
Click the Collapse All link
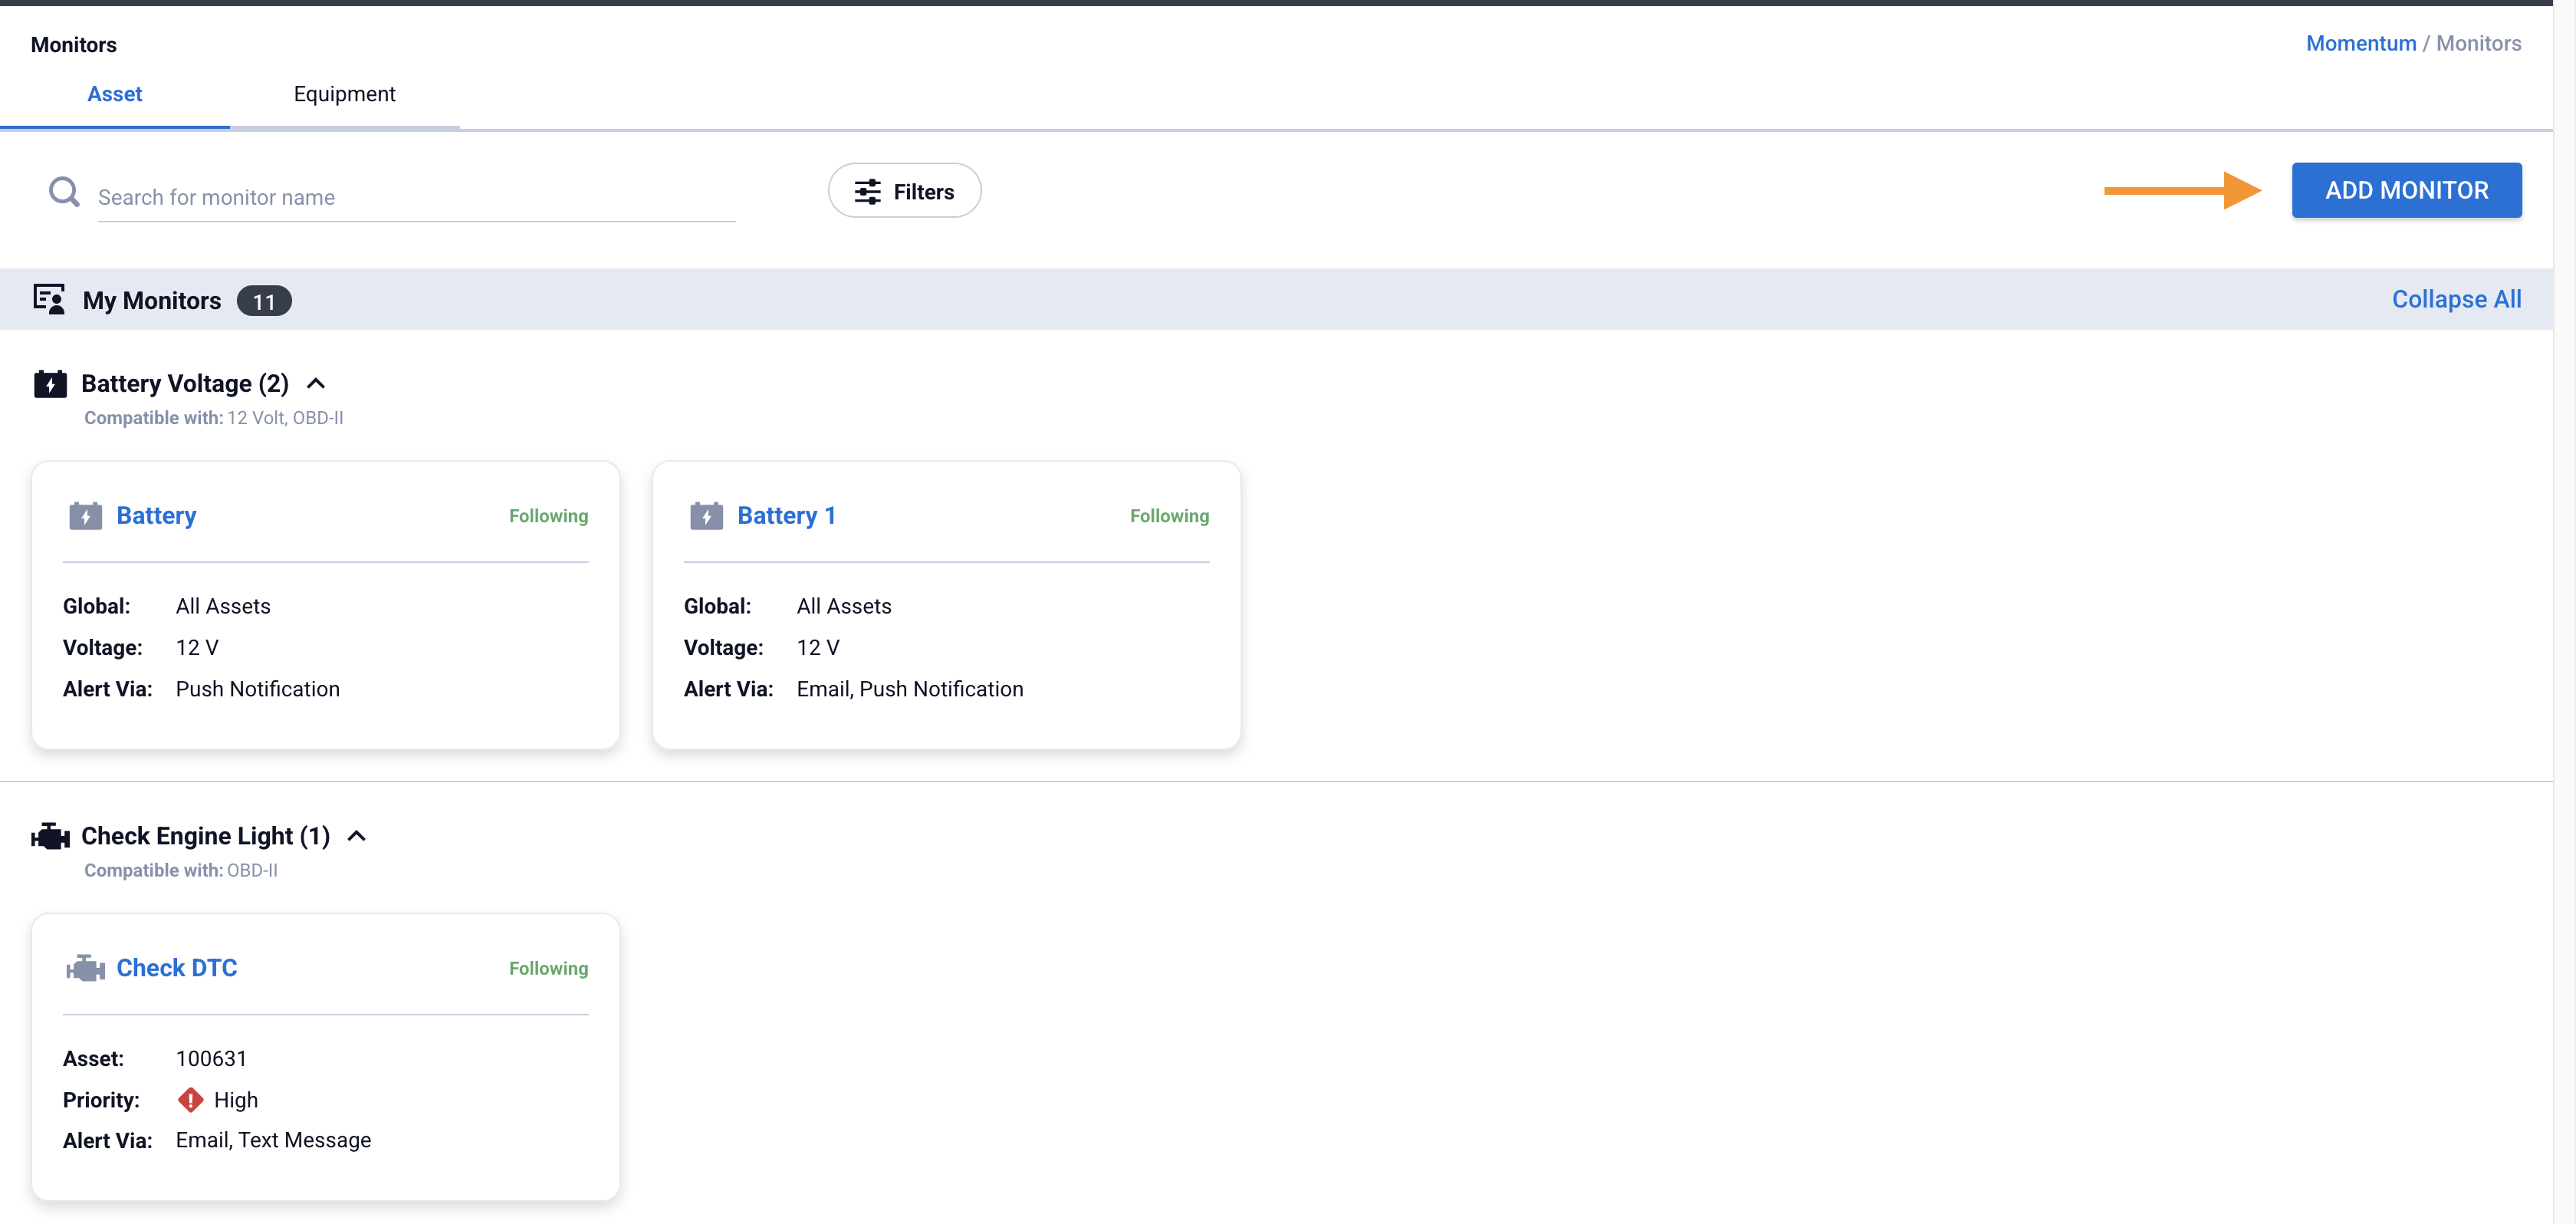coord(2456,299)
